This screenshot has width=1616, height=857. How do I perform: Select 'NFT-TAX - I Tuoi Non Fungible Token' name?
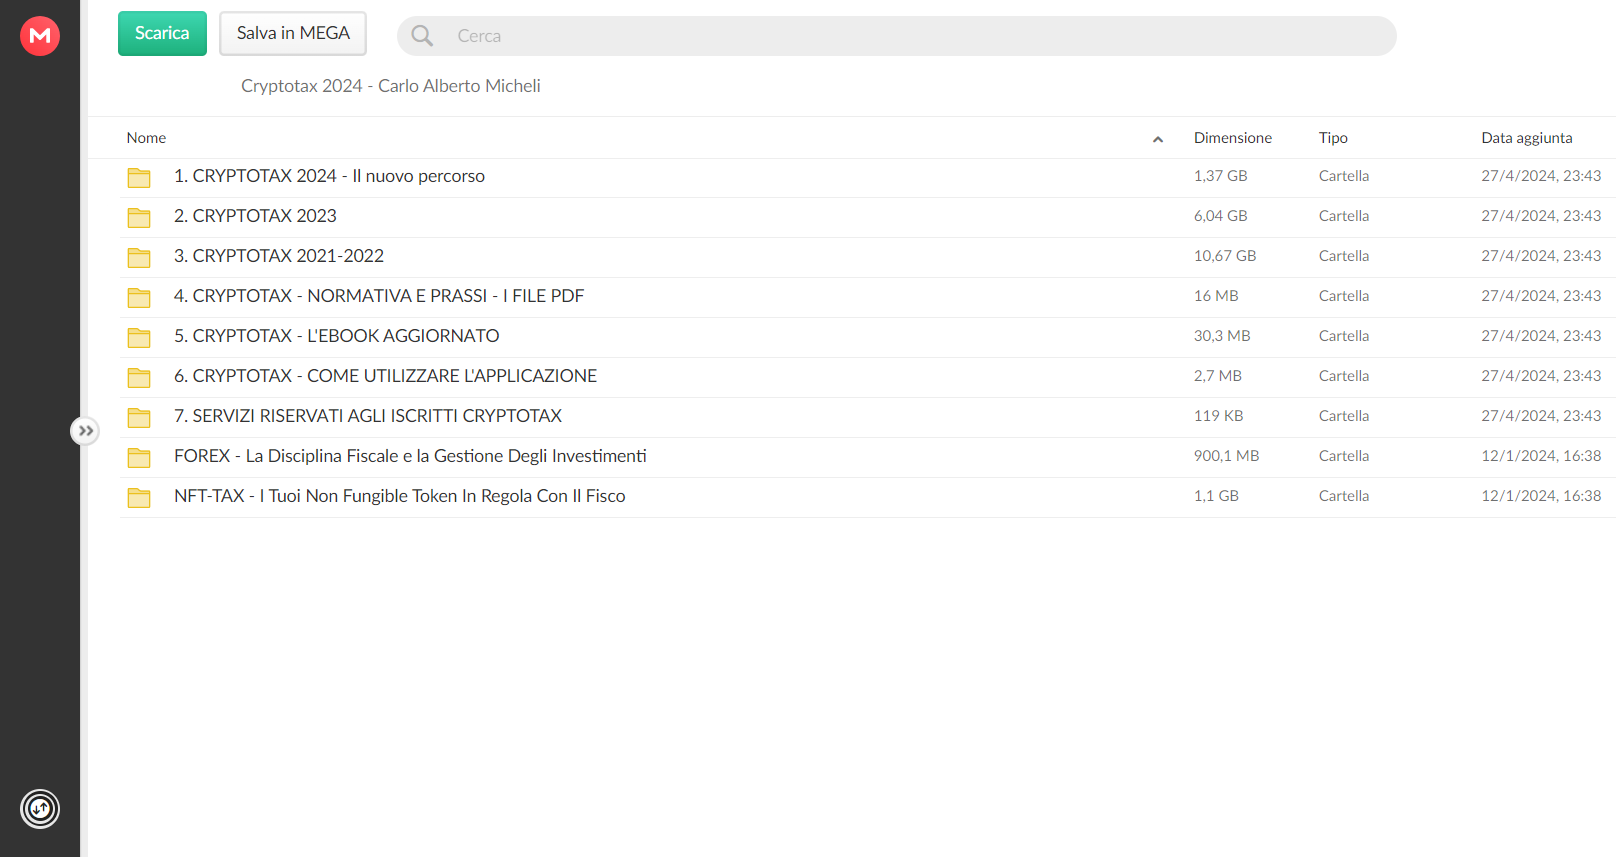400,496
